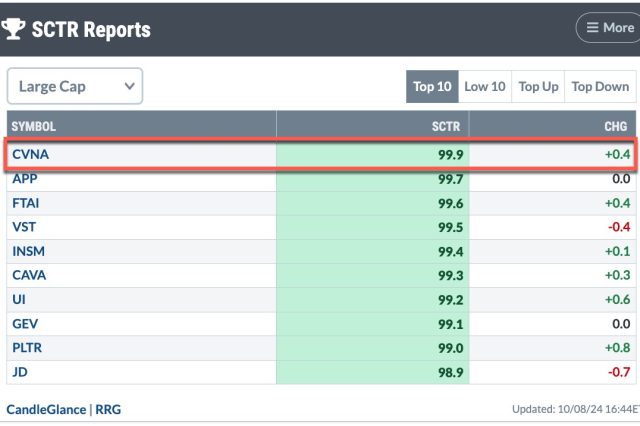Switch to the Top Down tab

600,86
